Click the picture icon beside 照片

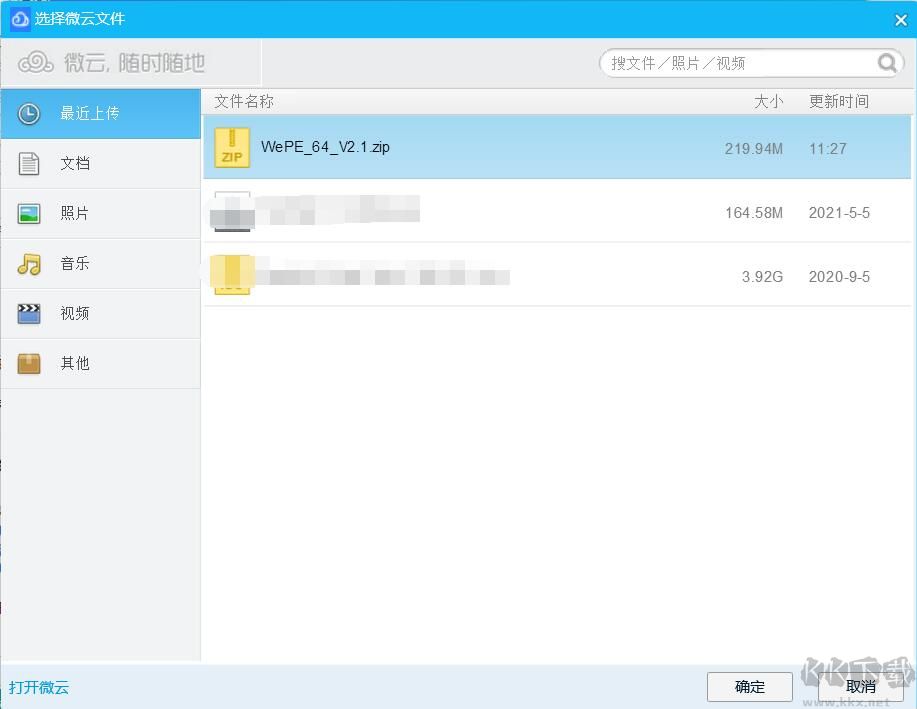(x=29, y=214)
